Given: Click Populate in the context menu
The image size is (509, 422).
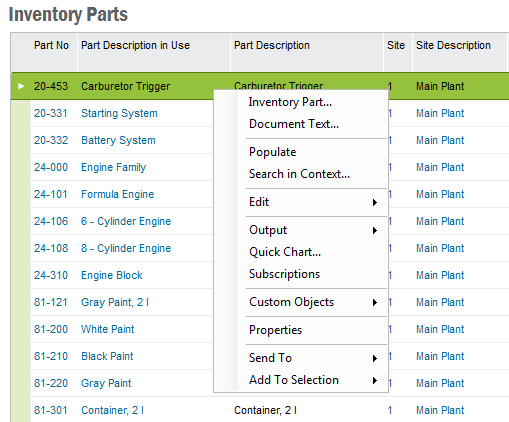Looking at the screenshot, I should (x=272, y=152).
